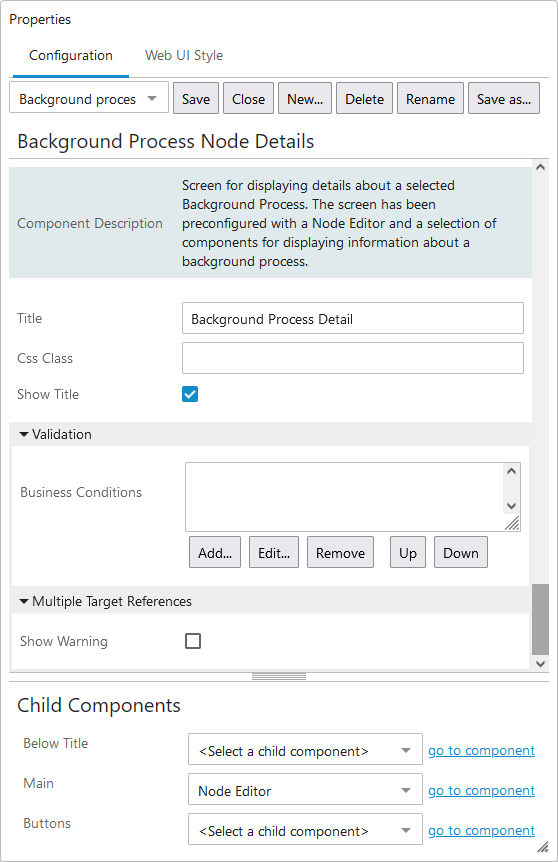
Task: Open the Main Node Editor dropdown
Action: coord(305,789)
